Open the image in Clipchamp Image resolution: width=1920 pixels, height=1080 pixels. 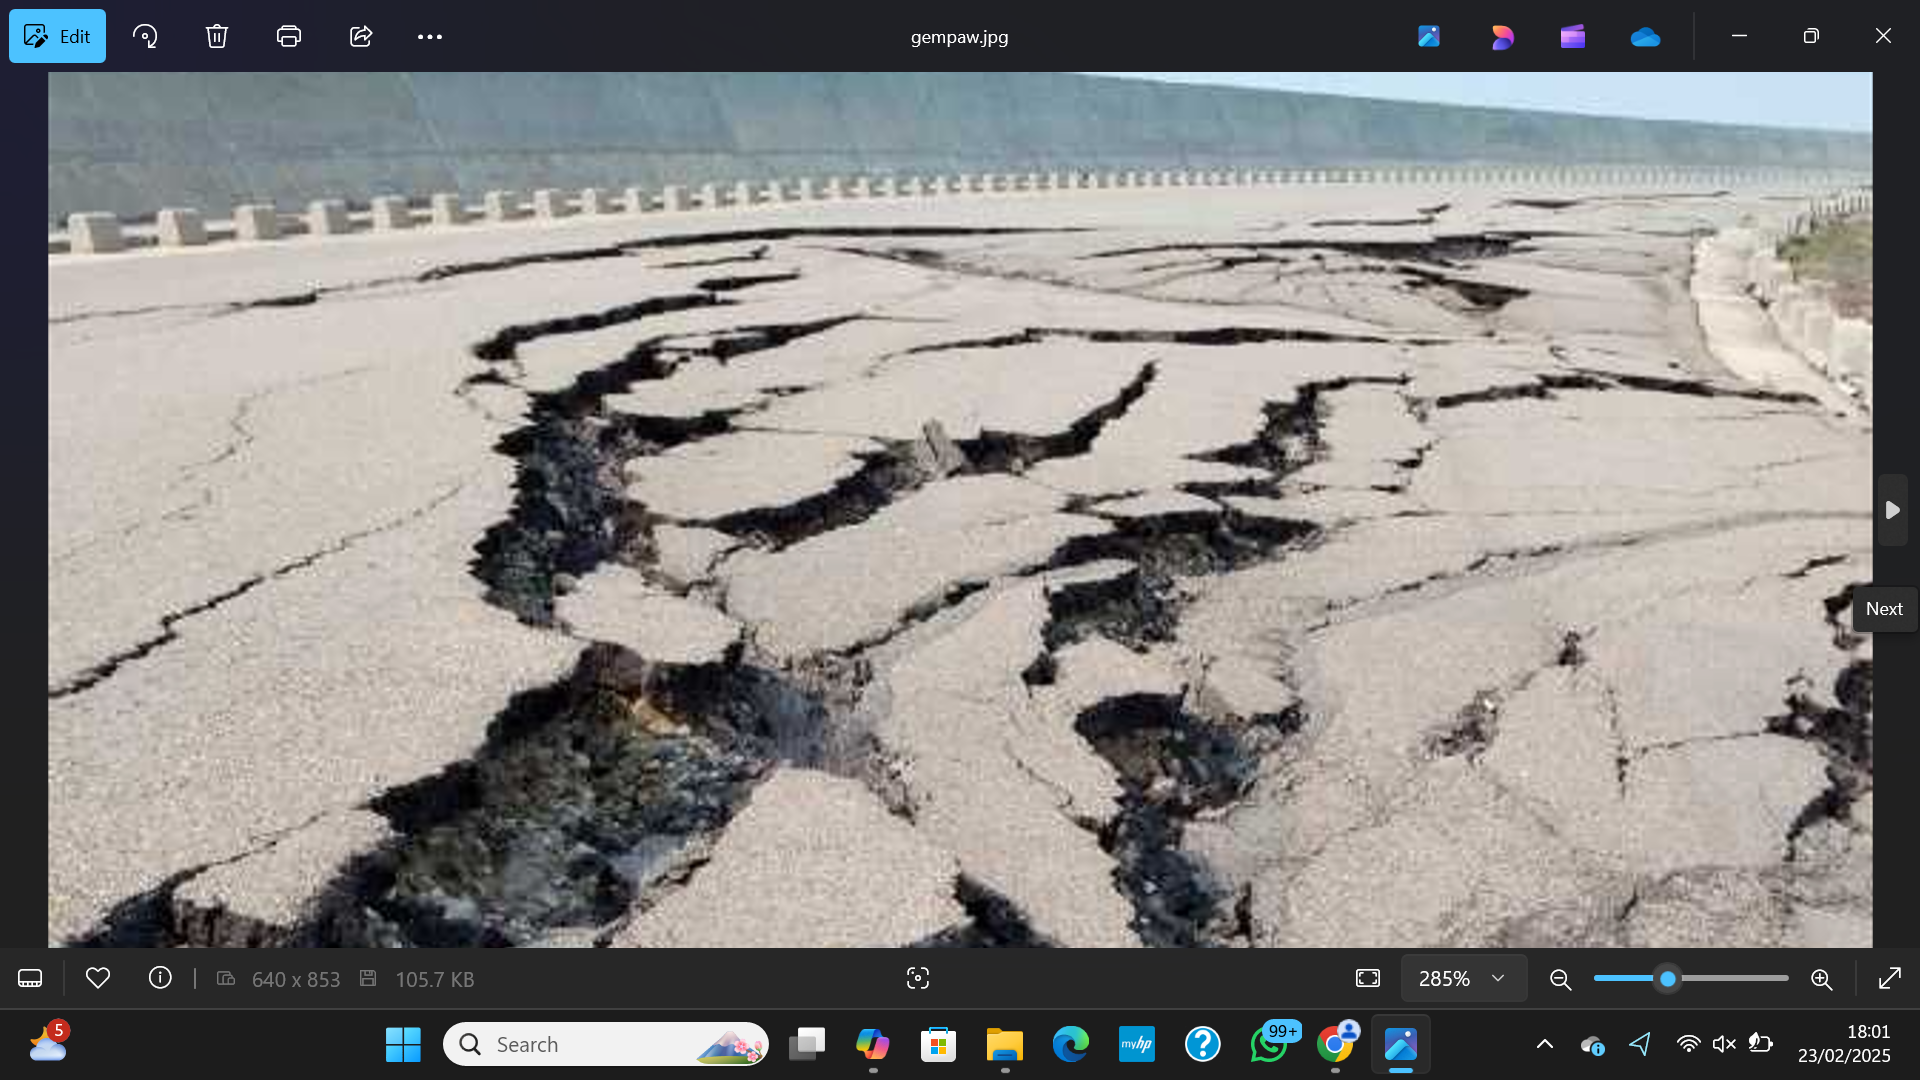coord(1573,36)
